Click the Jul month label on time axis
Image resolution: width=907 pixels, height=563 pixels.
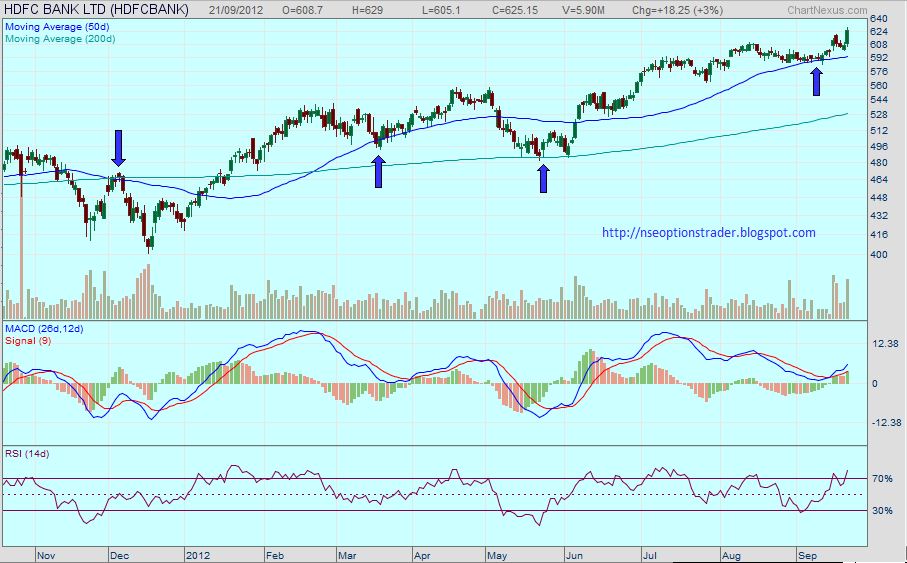pos(650,555)
